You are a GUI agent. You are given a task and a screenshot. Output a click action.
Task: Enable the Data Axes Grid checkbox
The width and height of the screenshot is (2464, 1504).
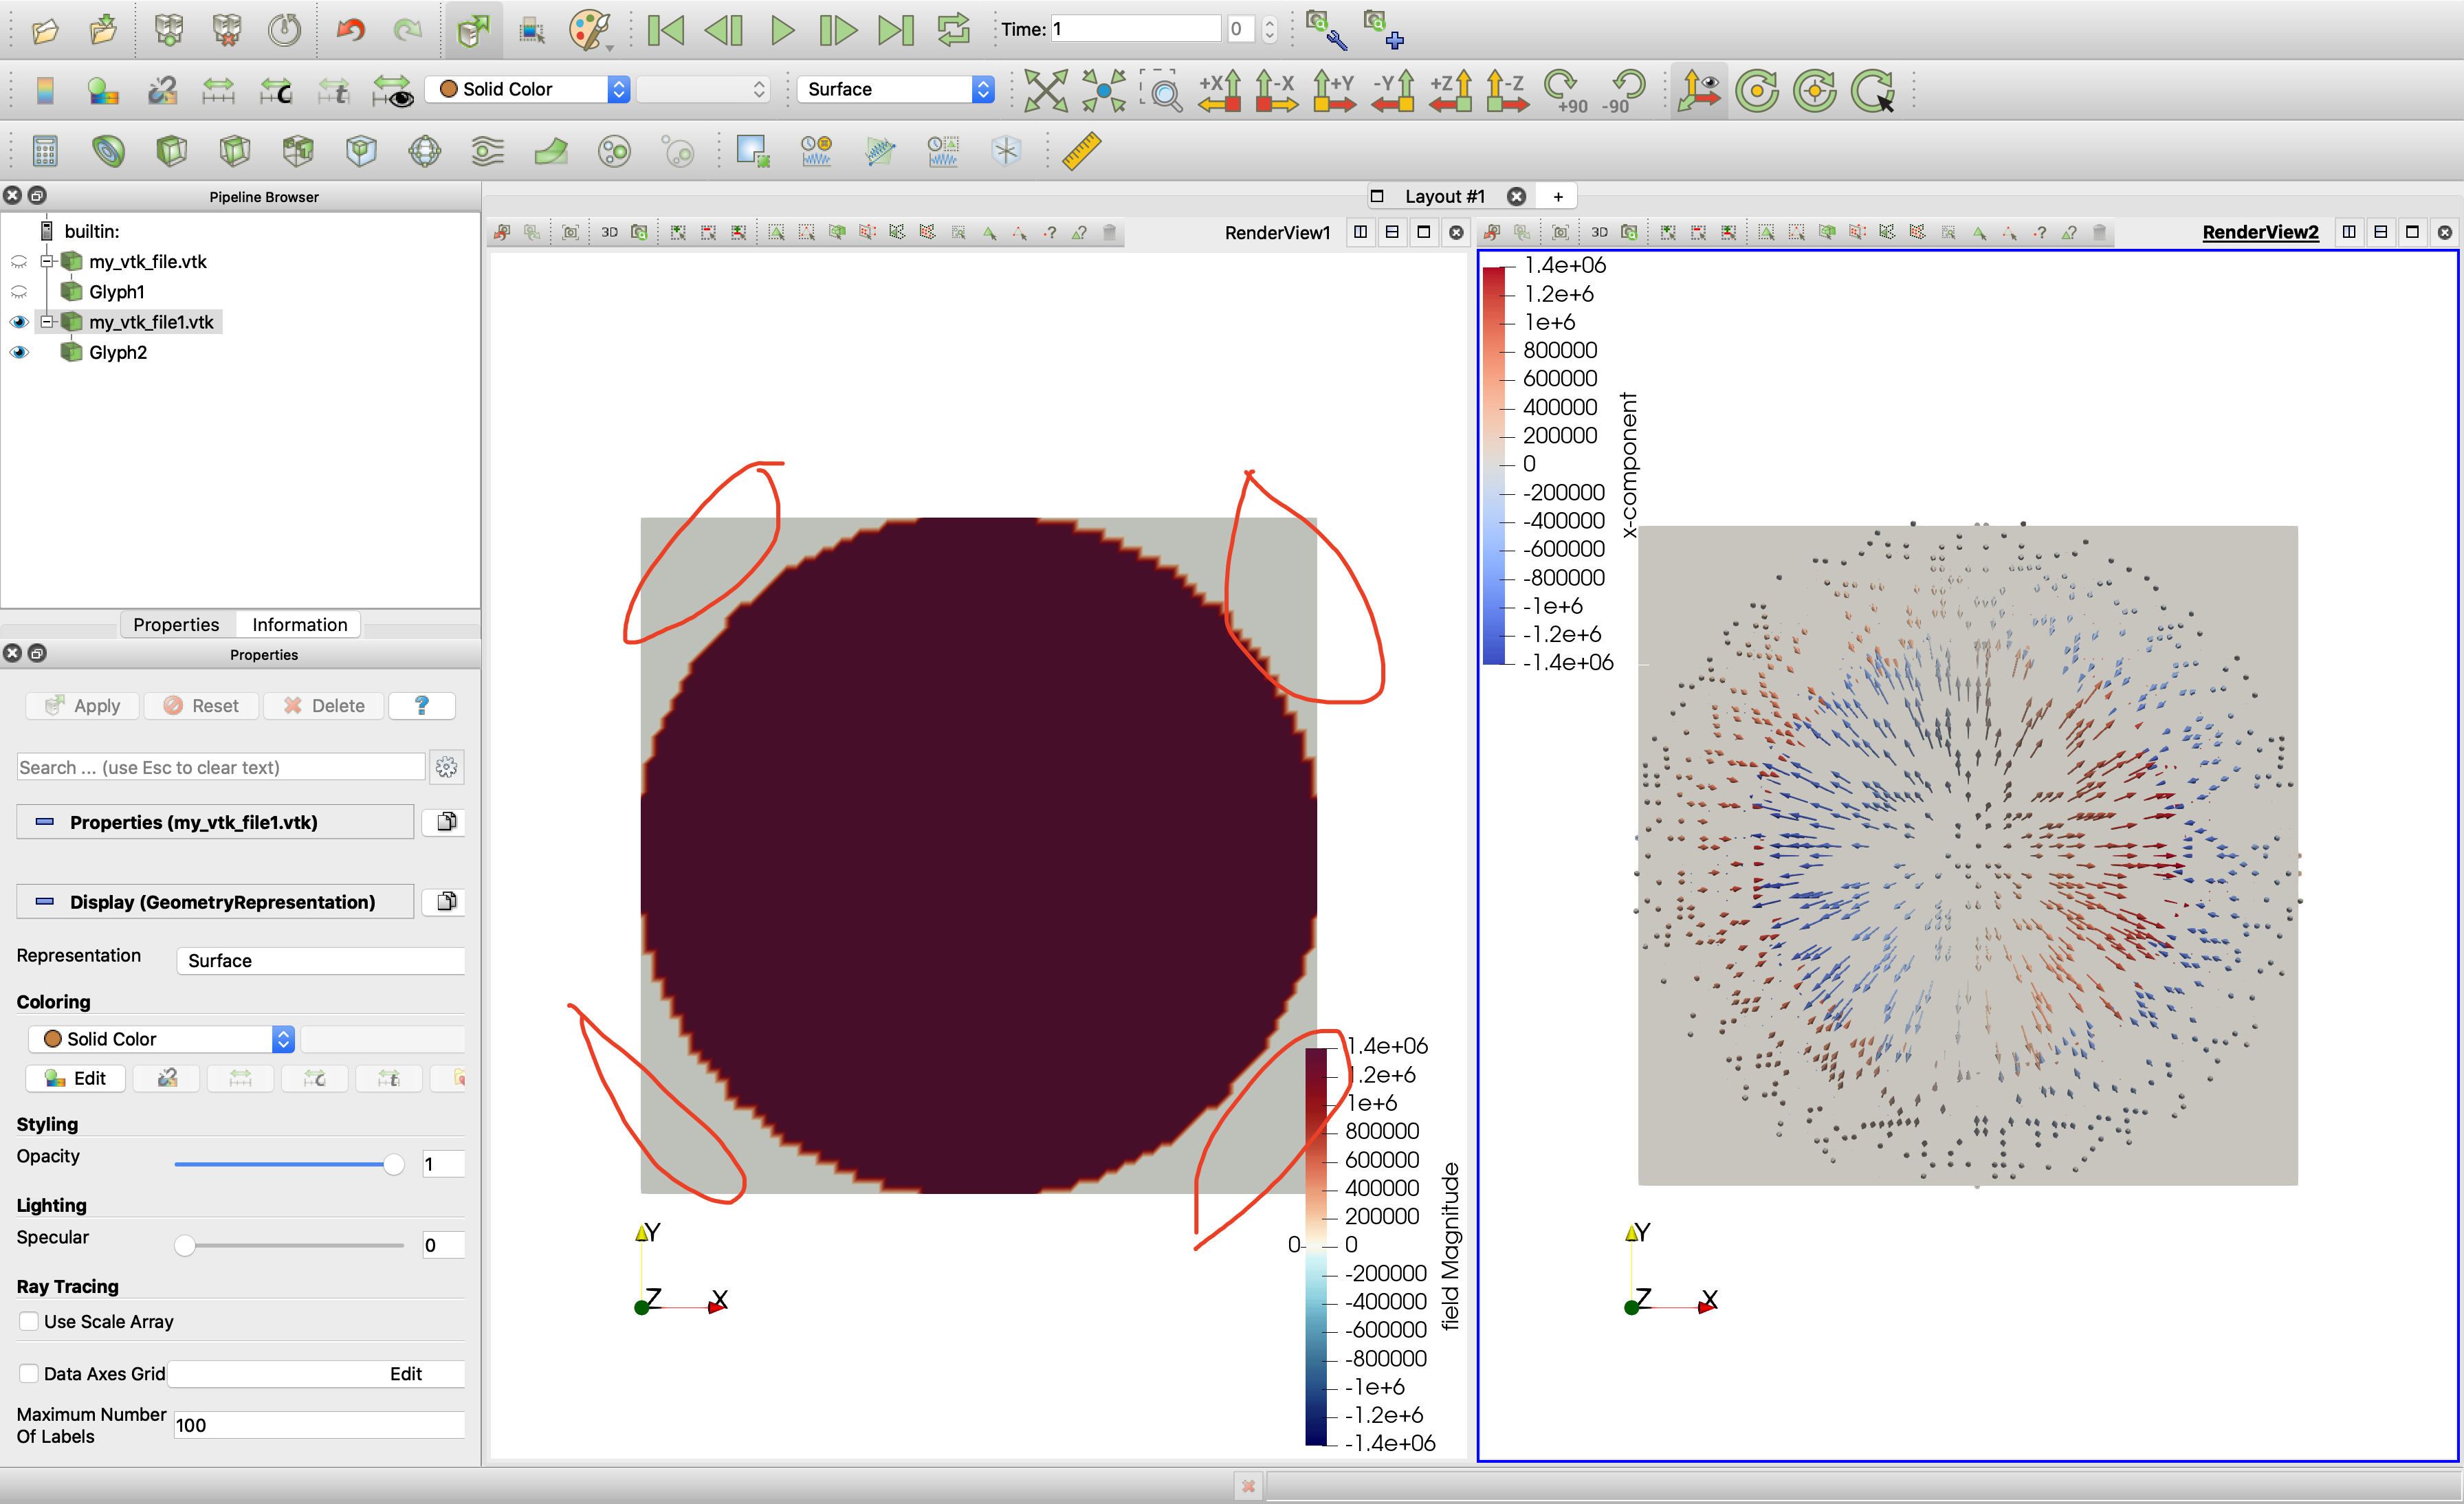(x=29, y=1373)
